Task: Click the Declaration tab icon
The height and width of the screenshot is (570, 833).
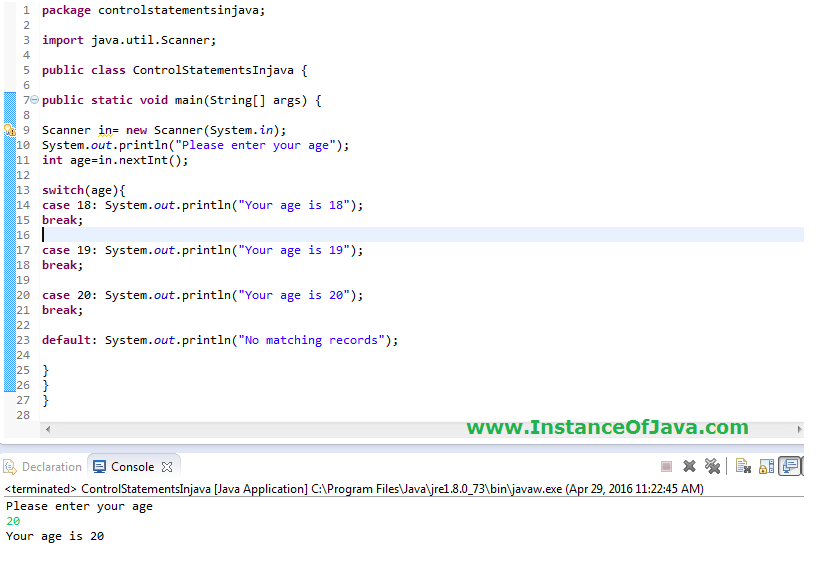Action: pyautogui.click(x=10, y=467)
